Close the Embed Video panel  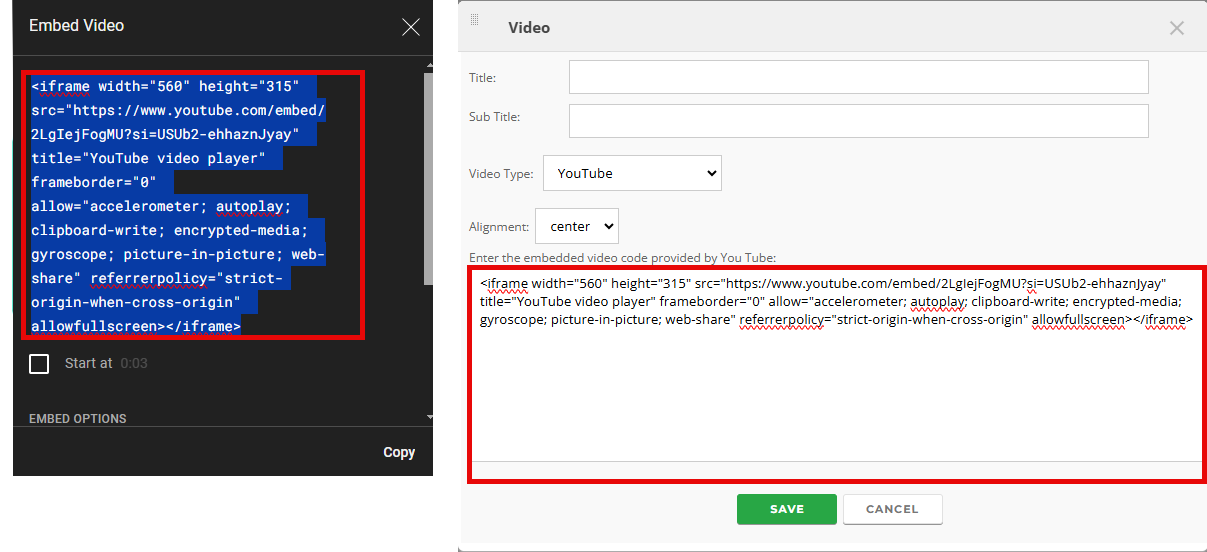point(411,27)
